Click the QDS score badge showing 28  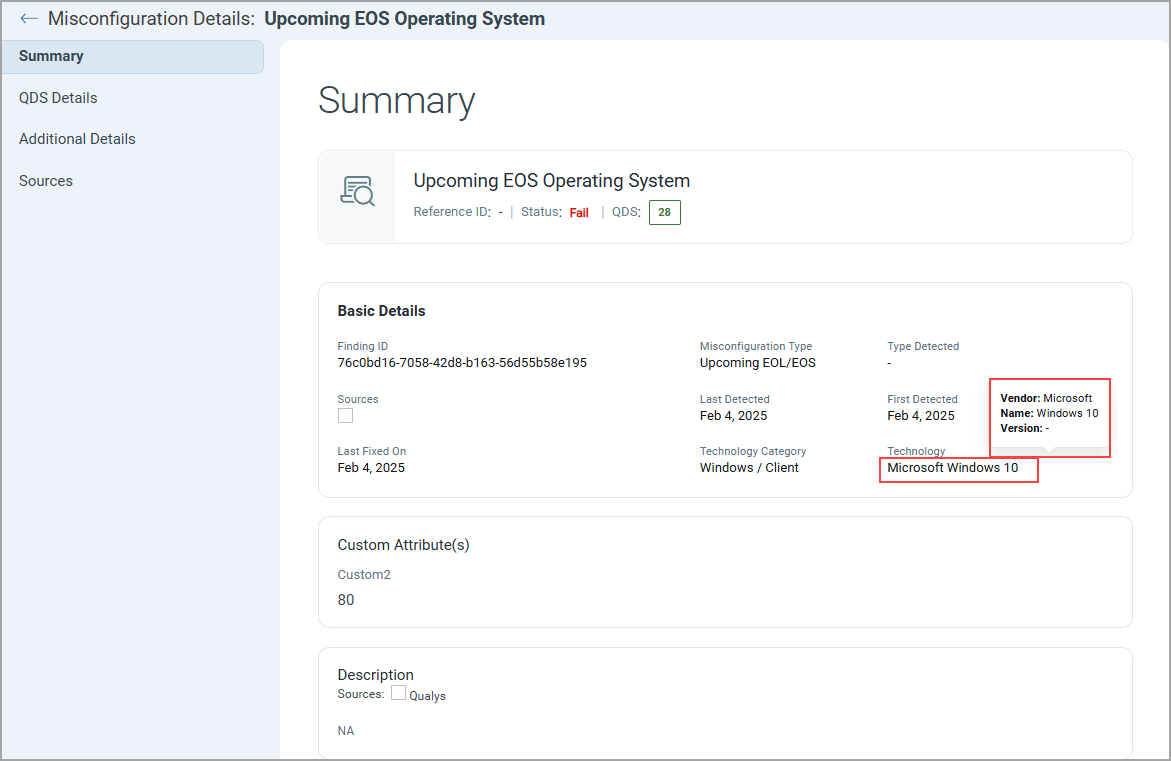point(664,212)
